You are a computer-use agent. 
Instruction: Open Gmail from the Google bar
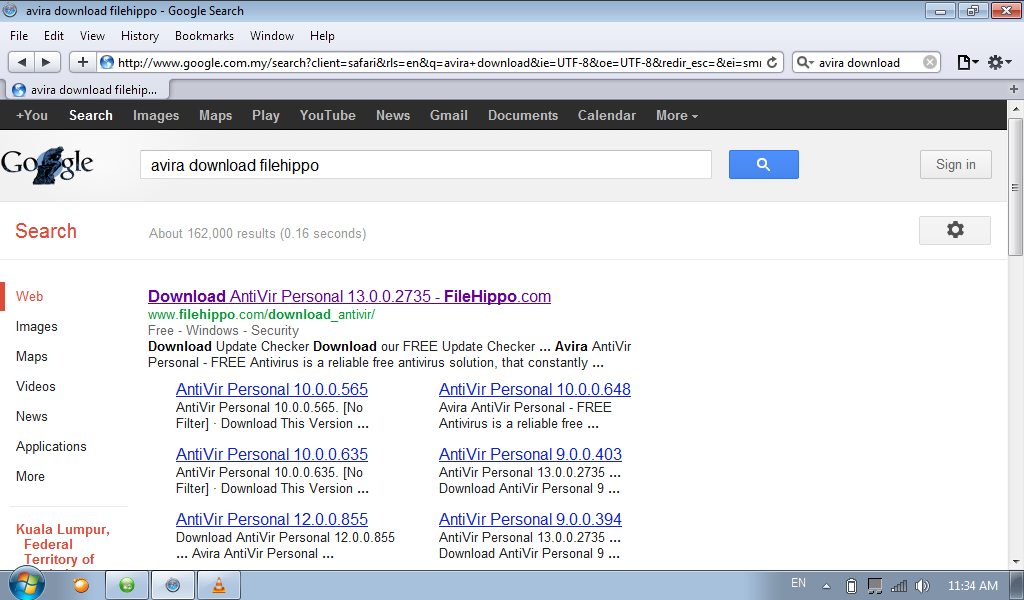coord(449,116)
